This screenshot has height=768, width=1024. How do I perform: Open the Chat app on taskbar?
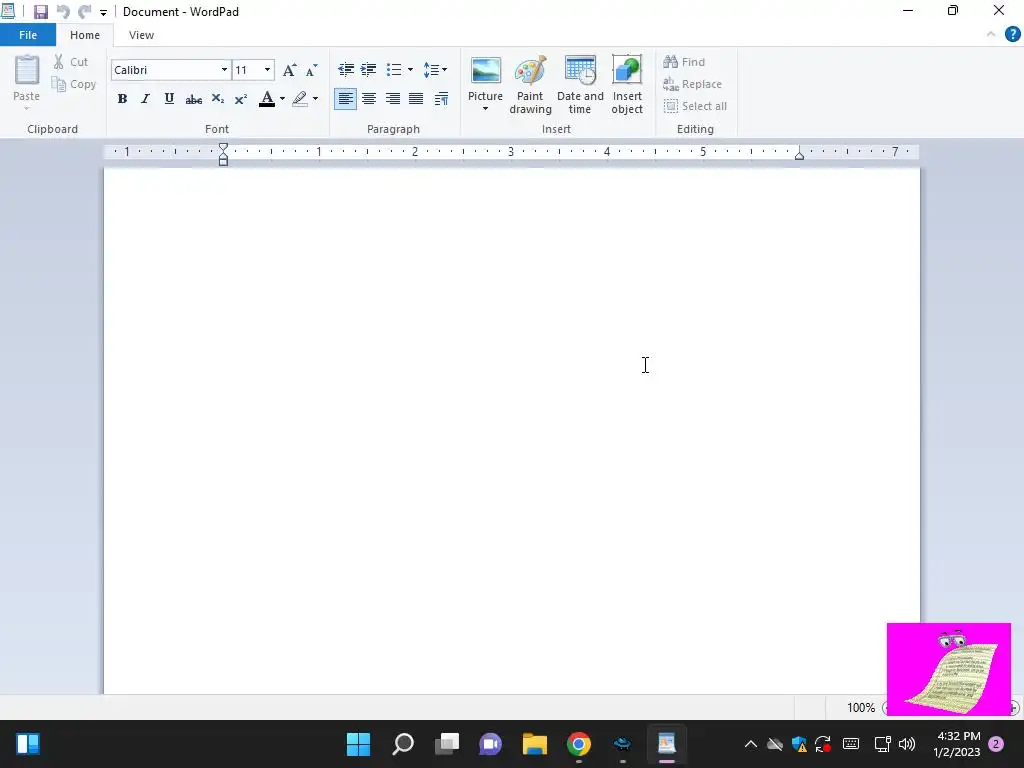coord(490,744)
